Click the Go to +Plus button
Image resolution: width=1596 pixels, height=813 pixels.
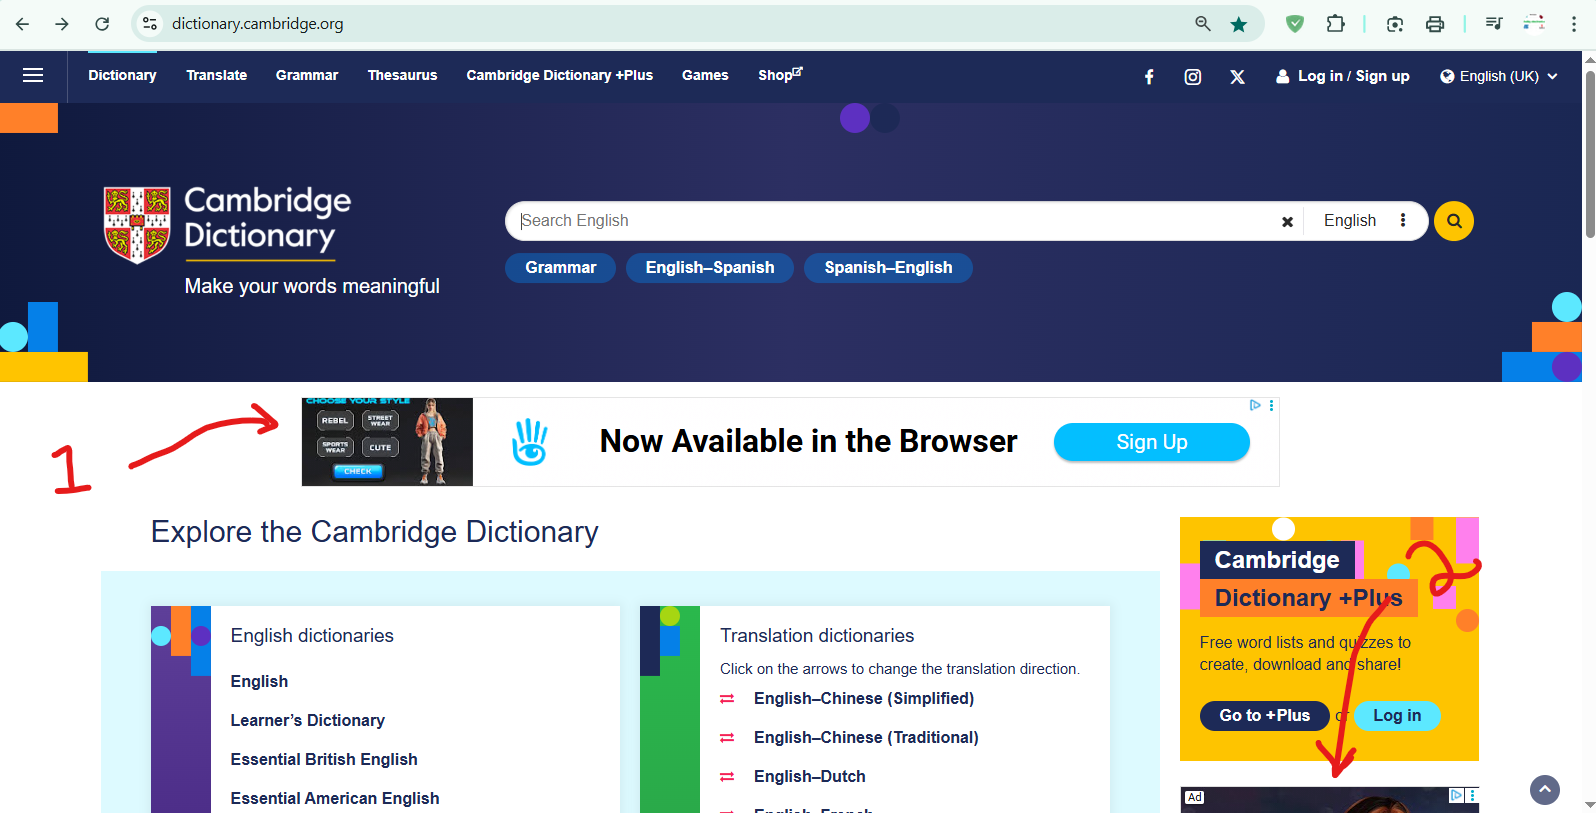1264,716
